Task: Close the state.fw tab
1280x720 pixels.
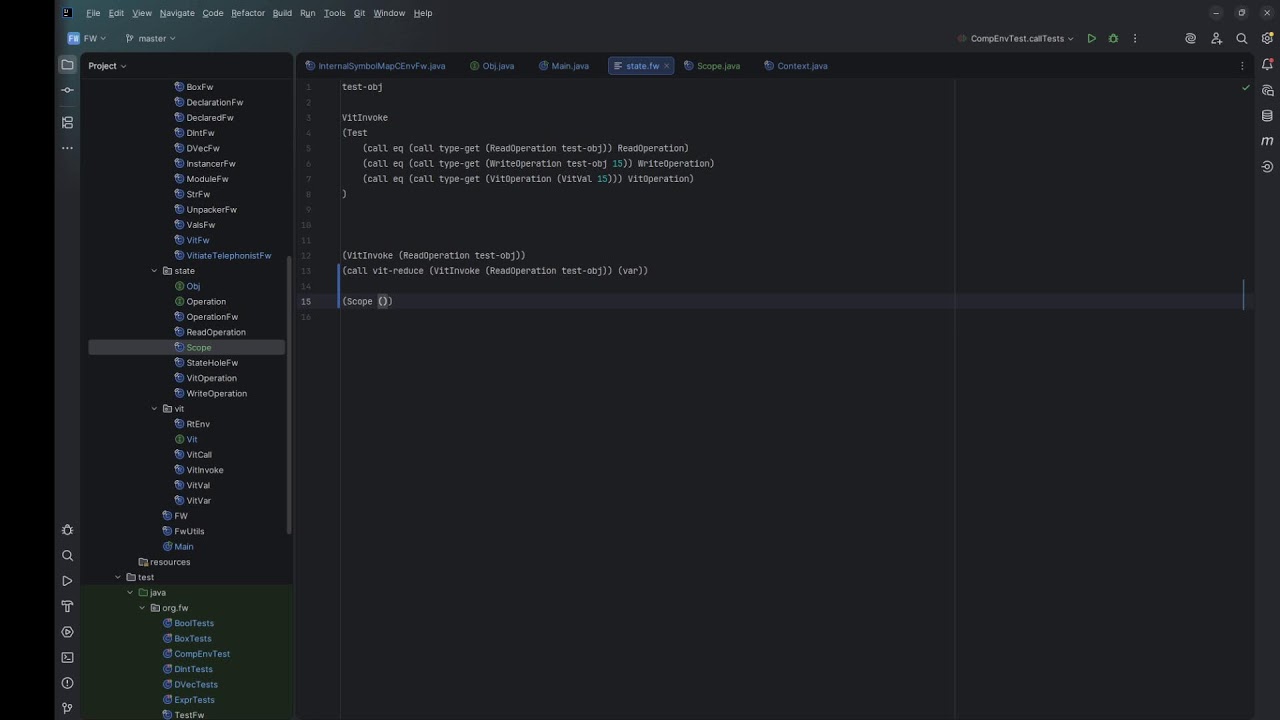Action: 667,66
